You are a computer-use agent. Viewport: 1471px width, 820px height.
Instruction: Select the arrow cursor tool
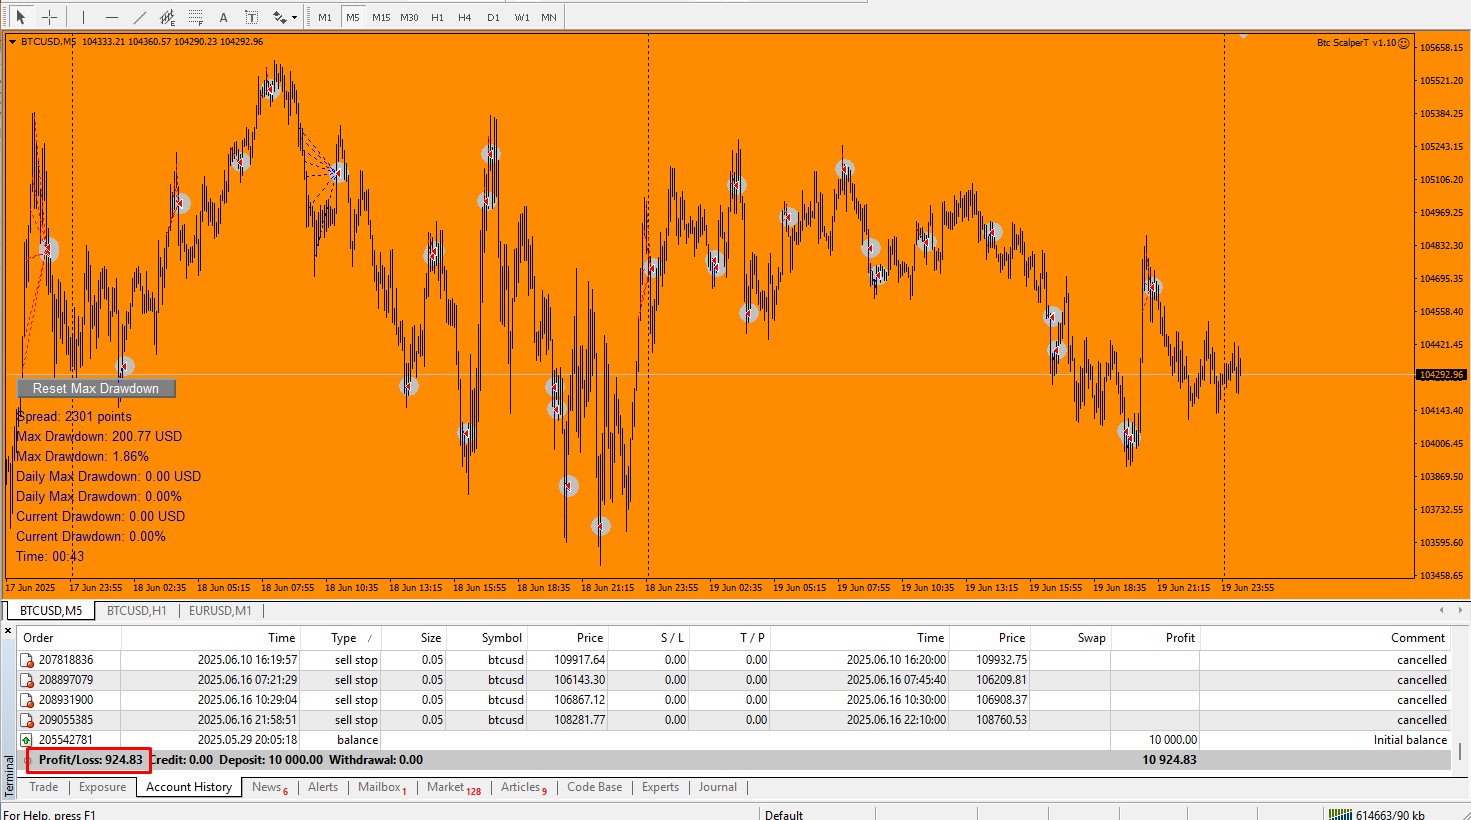coord(21,17)
